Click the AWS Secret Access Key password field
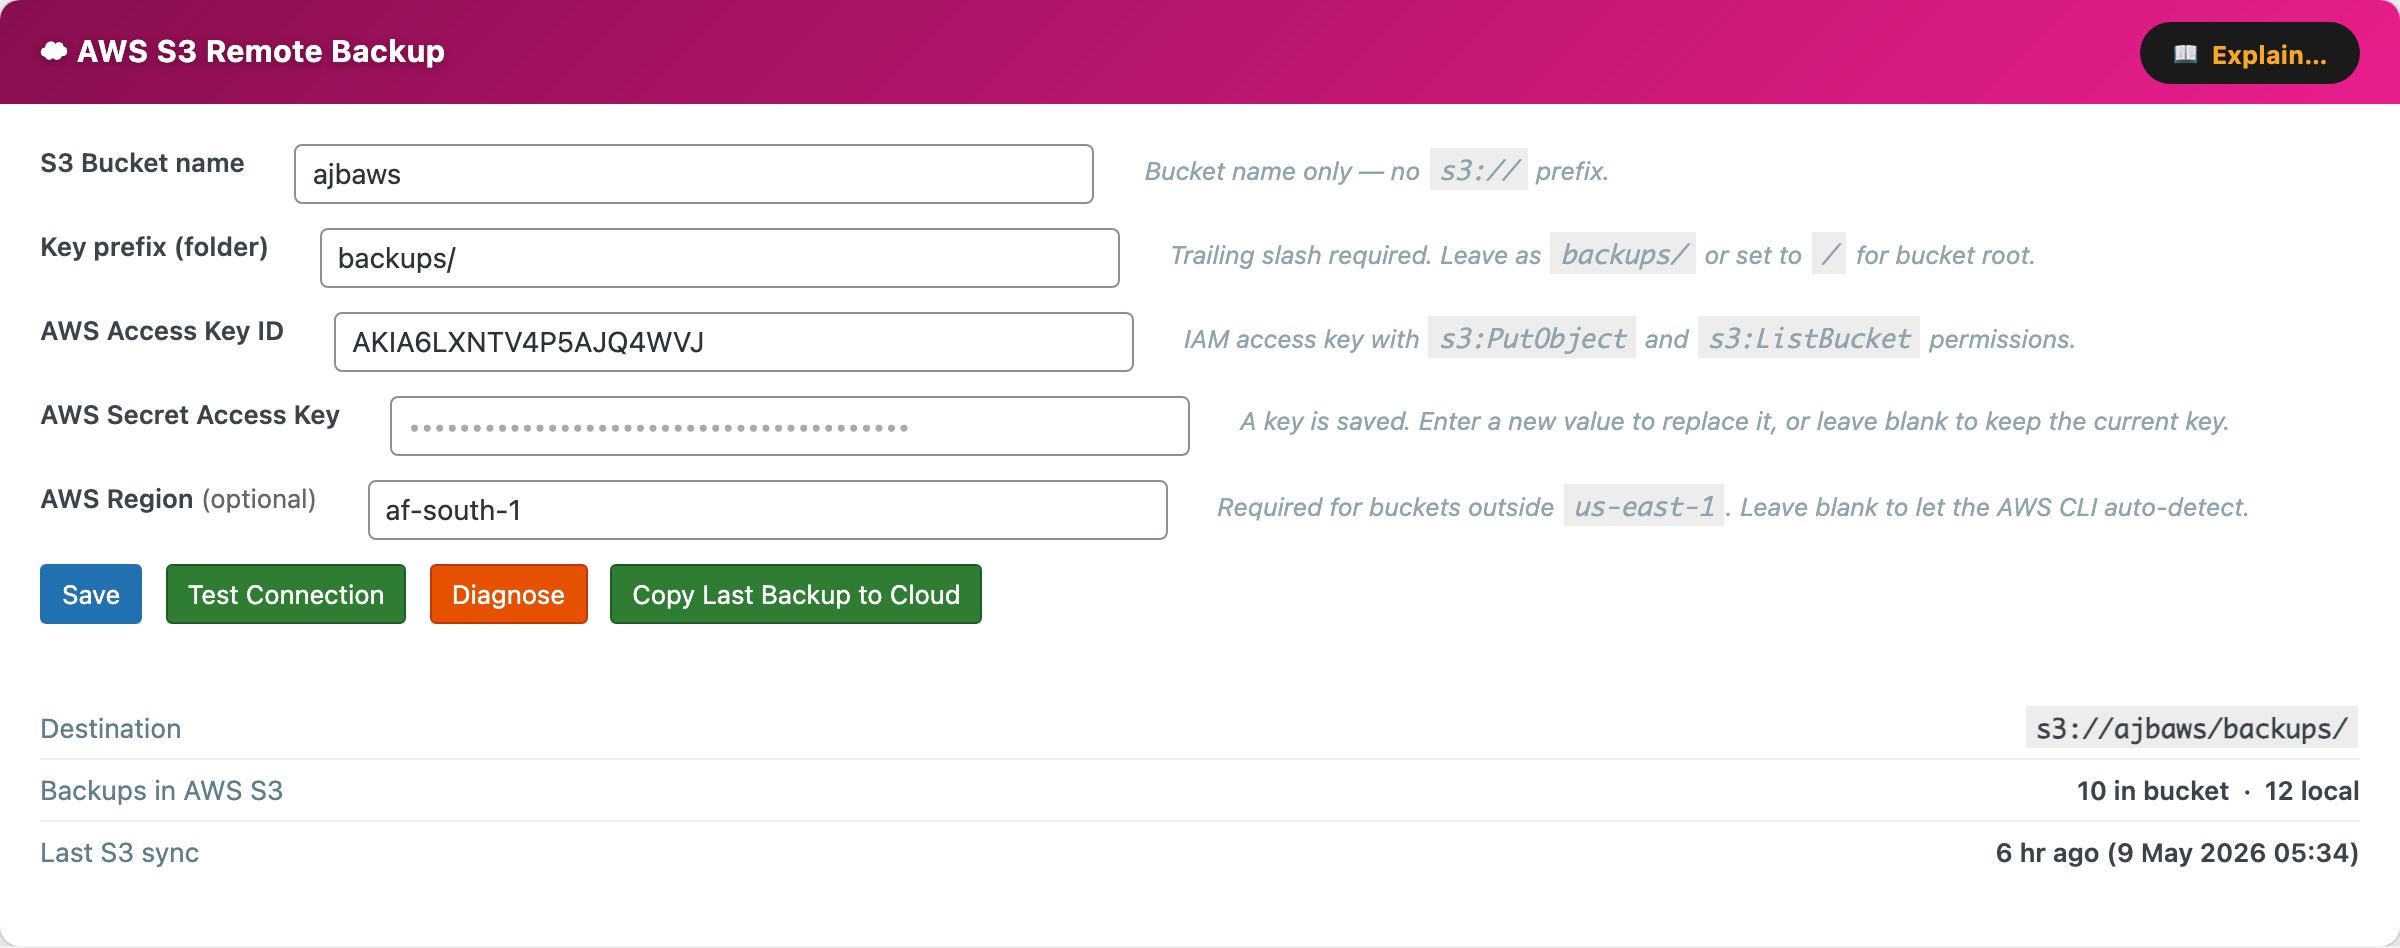Screen dimensions: 2400x948 point(790,426)
